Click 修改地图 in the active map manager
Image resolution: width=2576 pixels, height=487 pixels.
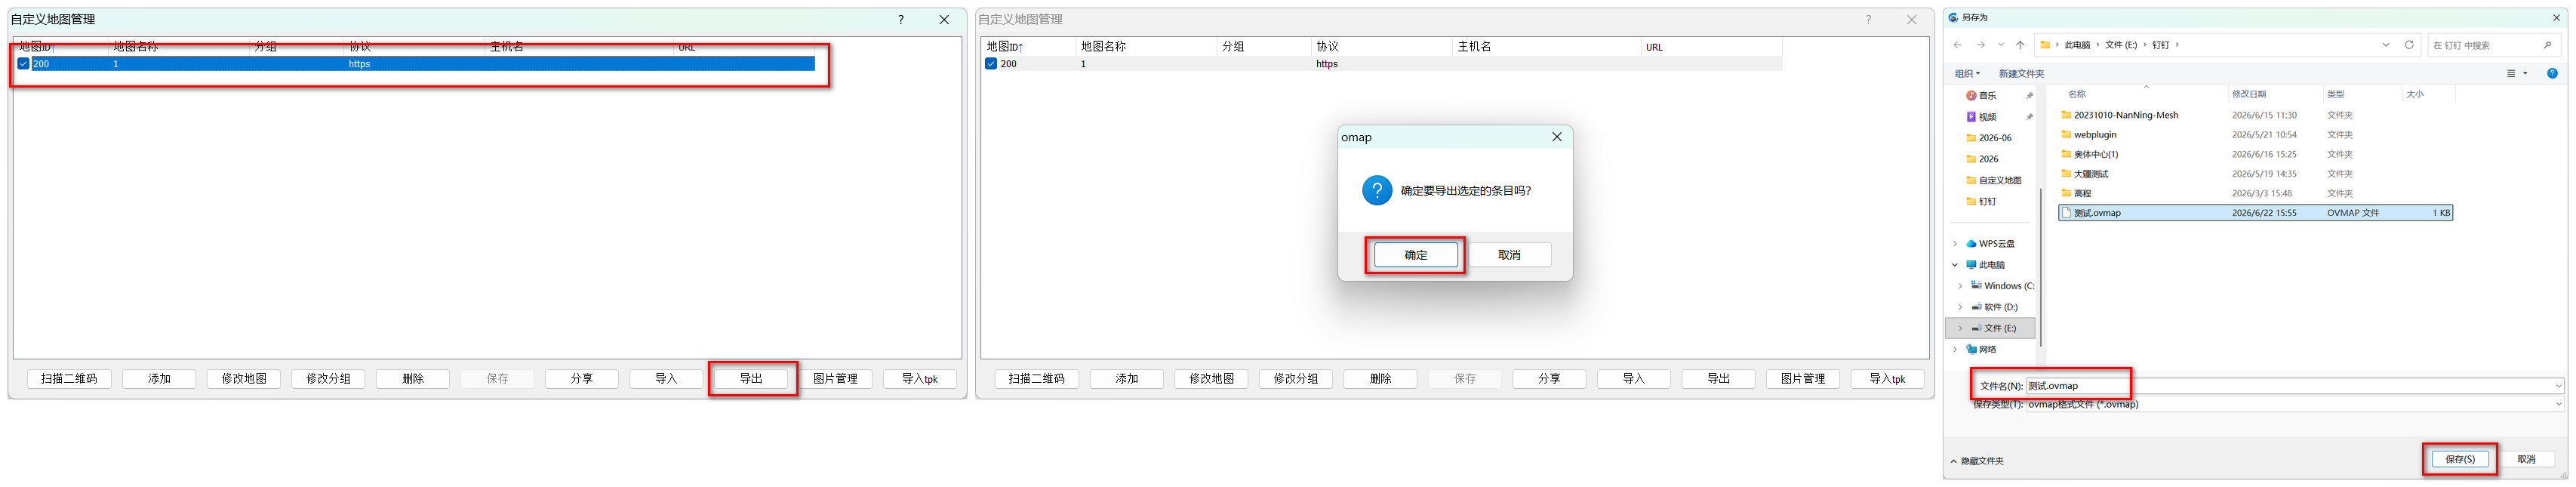click(x=244, y=379)
